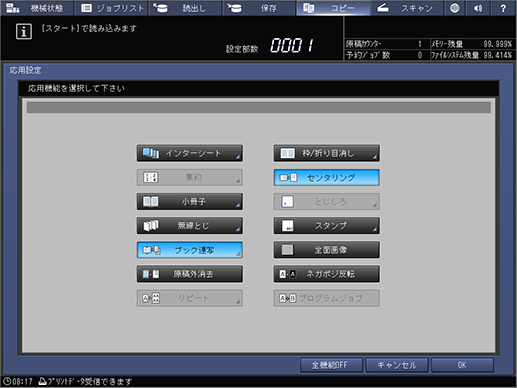Image resolution: width=517 pixels, height=388 pixels.
Task: Click the ファイルシステム残量 99.414% readout
Action: 471,55
